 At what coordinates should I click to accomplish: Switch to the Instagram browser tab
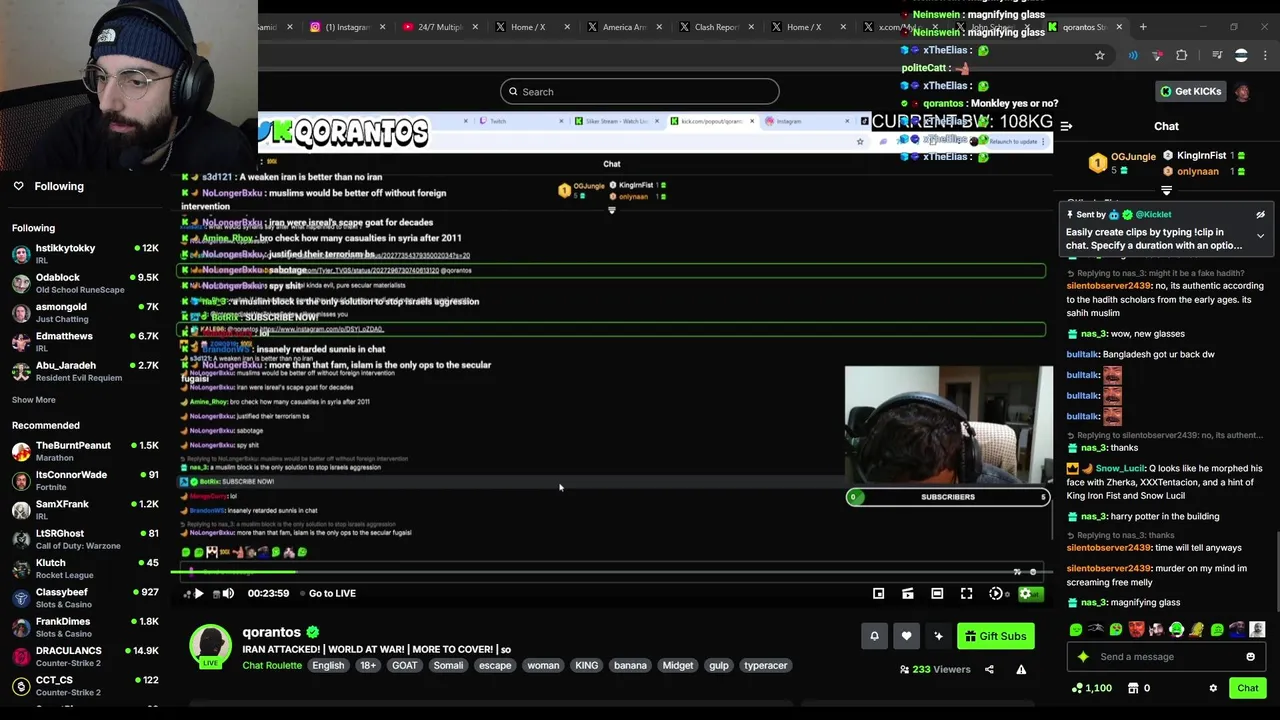pyautogui.click(x=347, y=27)
